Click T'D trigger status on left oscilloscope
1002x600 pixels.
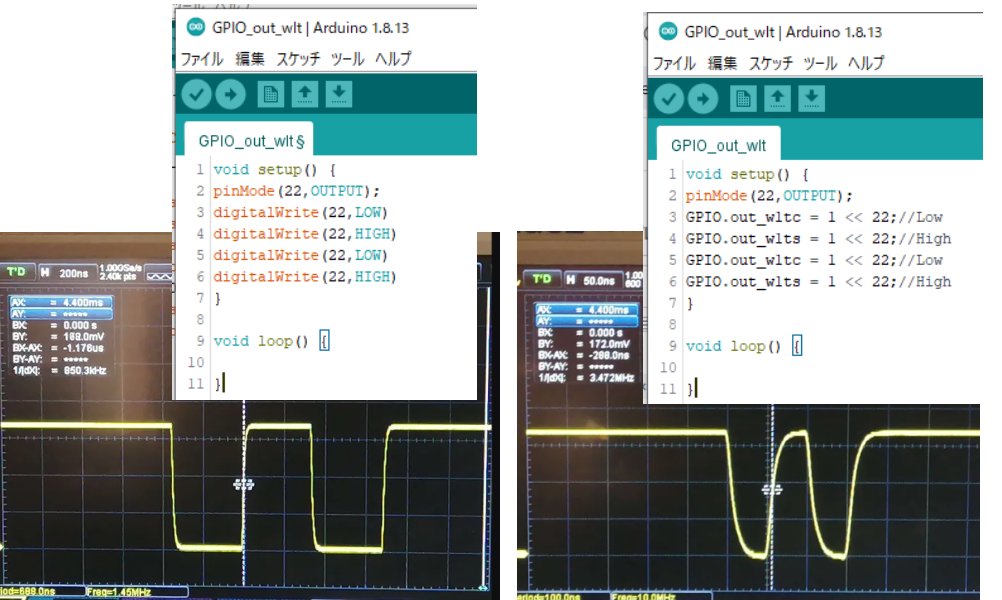click(x=17, y=272)
